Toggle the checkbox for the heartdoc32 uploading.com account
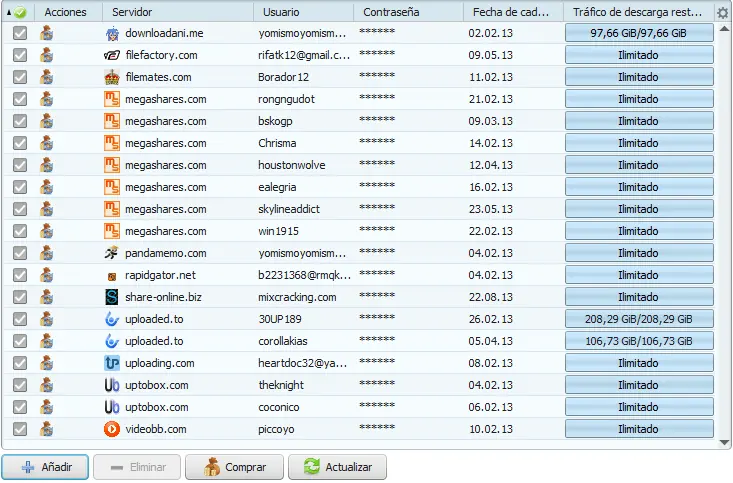The width and height of the screenshot is (733, 483). coord(20,363)
